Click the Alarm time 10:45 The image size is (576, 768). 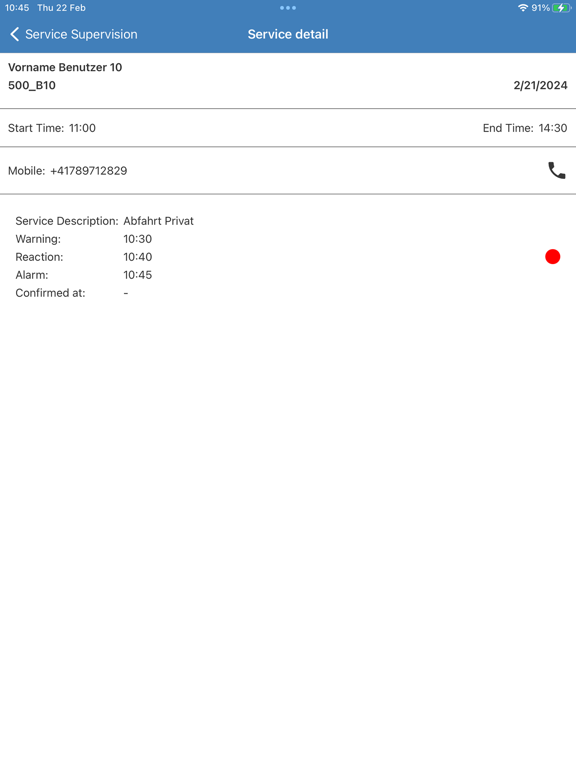pos(138,275)
